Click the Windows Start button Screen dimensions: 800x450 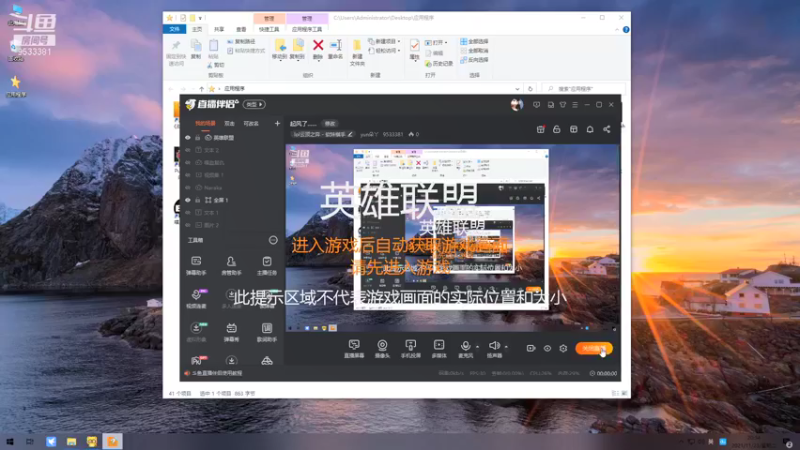(10, 441)
